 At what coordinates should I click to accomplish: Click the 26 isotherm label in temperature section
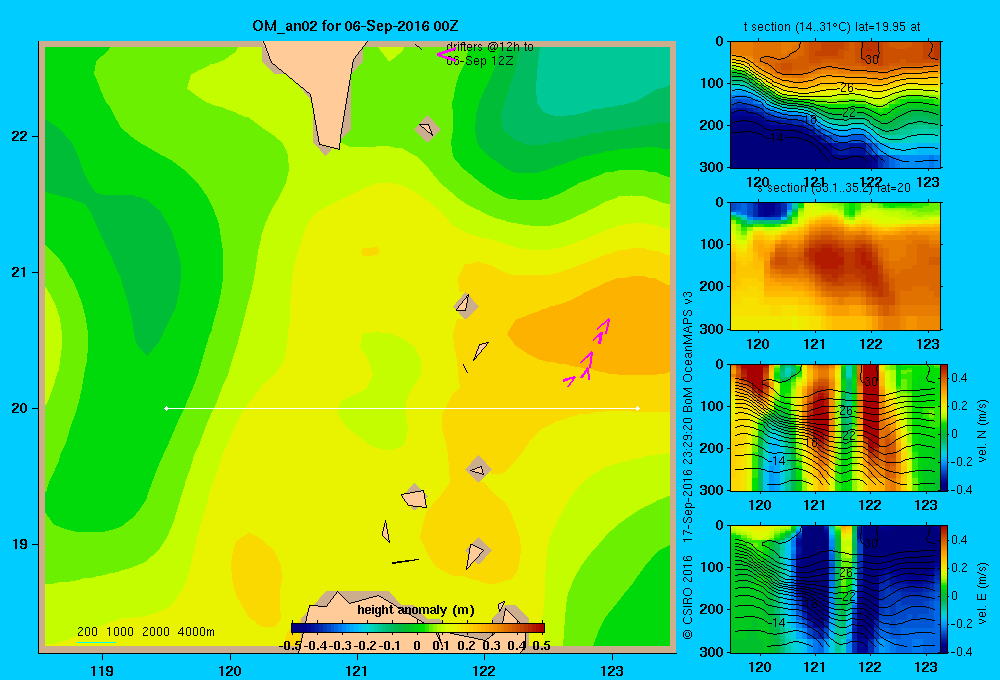pos(846,87)
